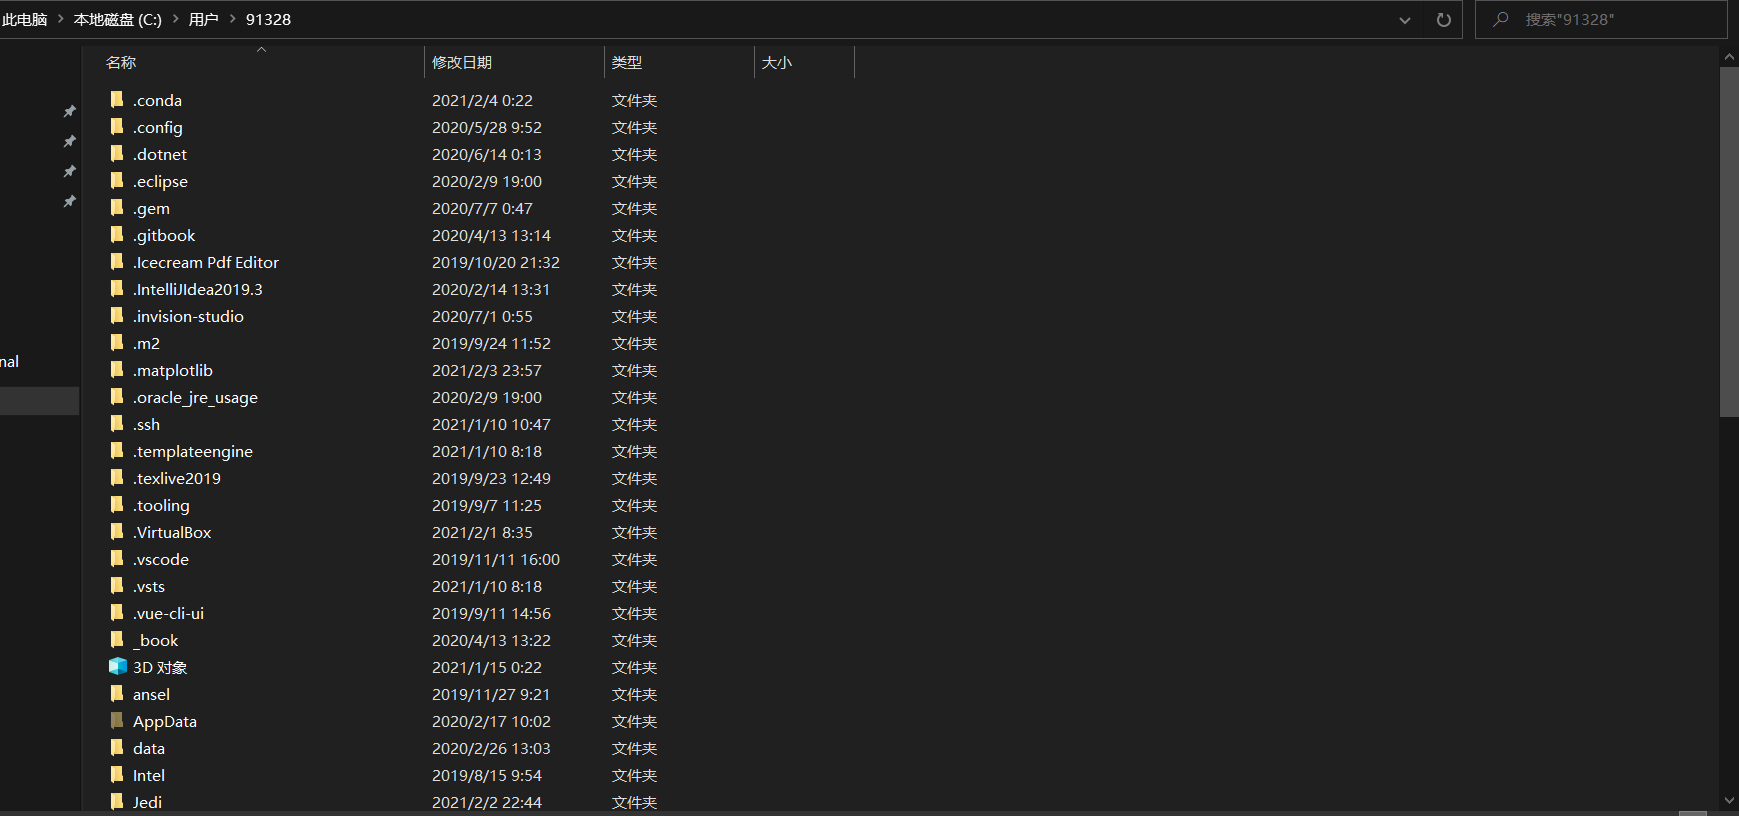1739x816 pixels.
Task: Click the scrollbar down arrow
Action: point(1729,801)
